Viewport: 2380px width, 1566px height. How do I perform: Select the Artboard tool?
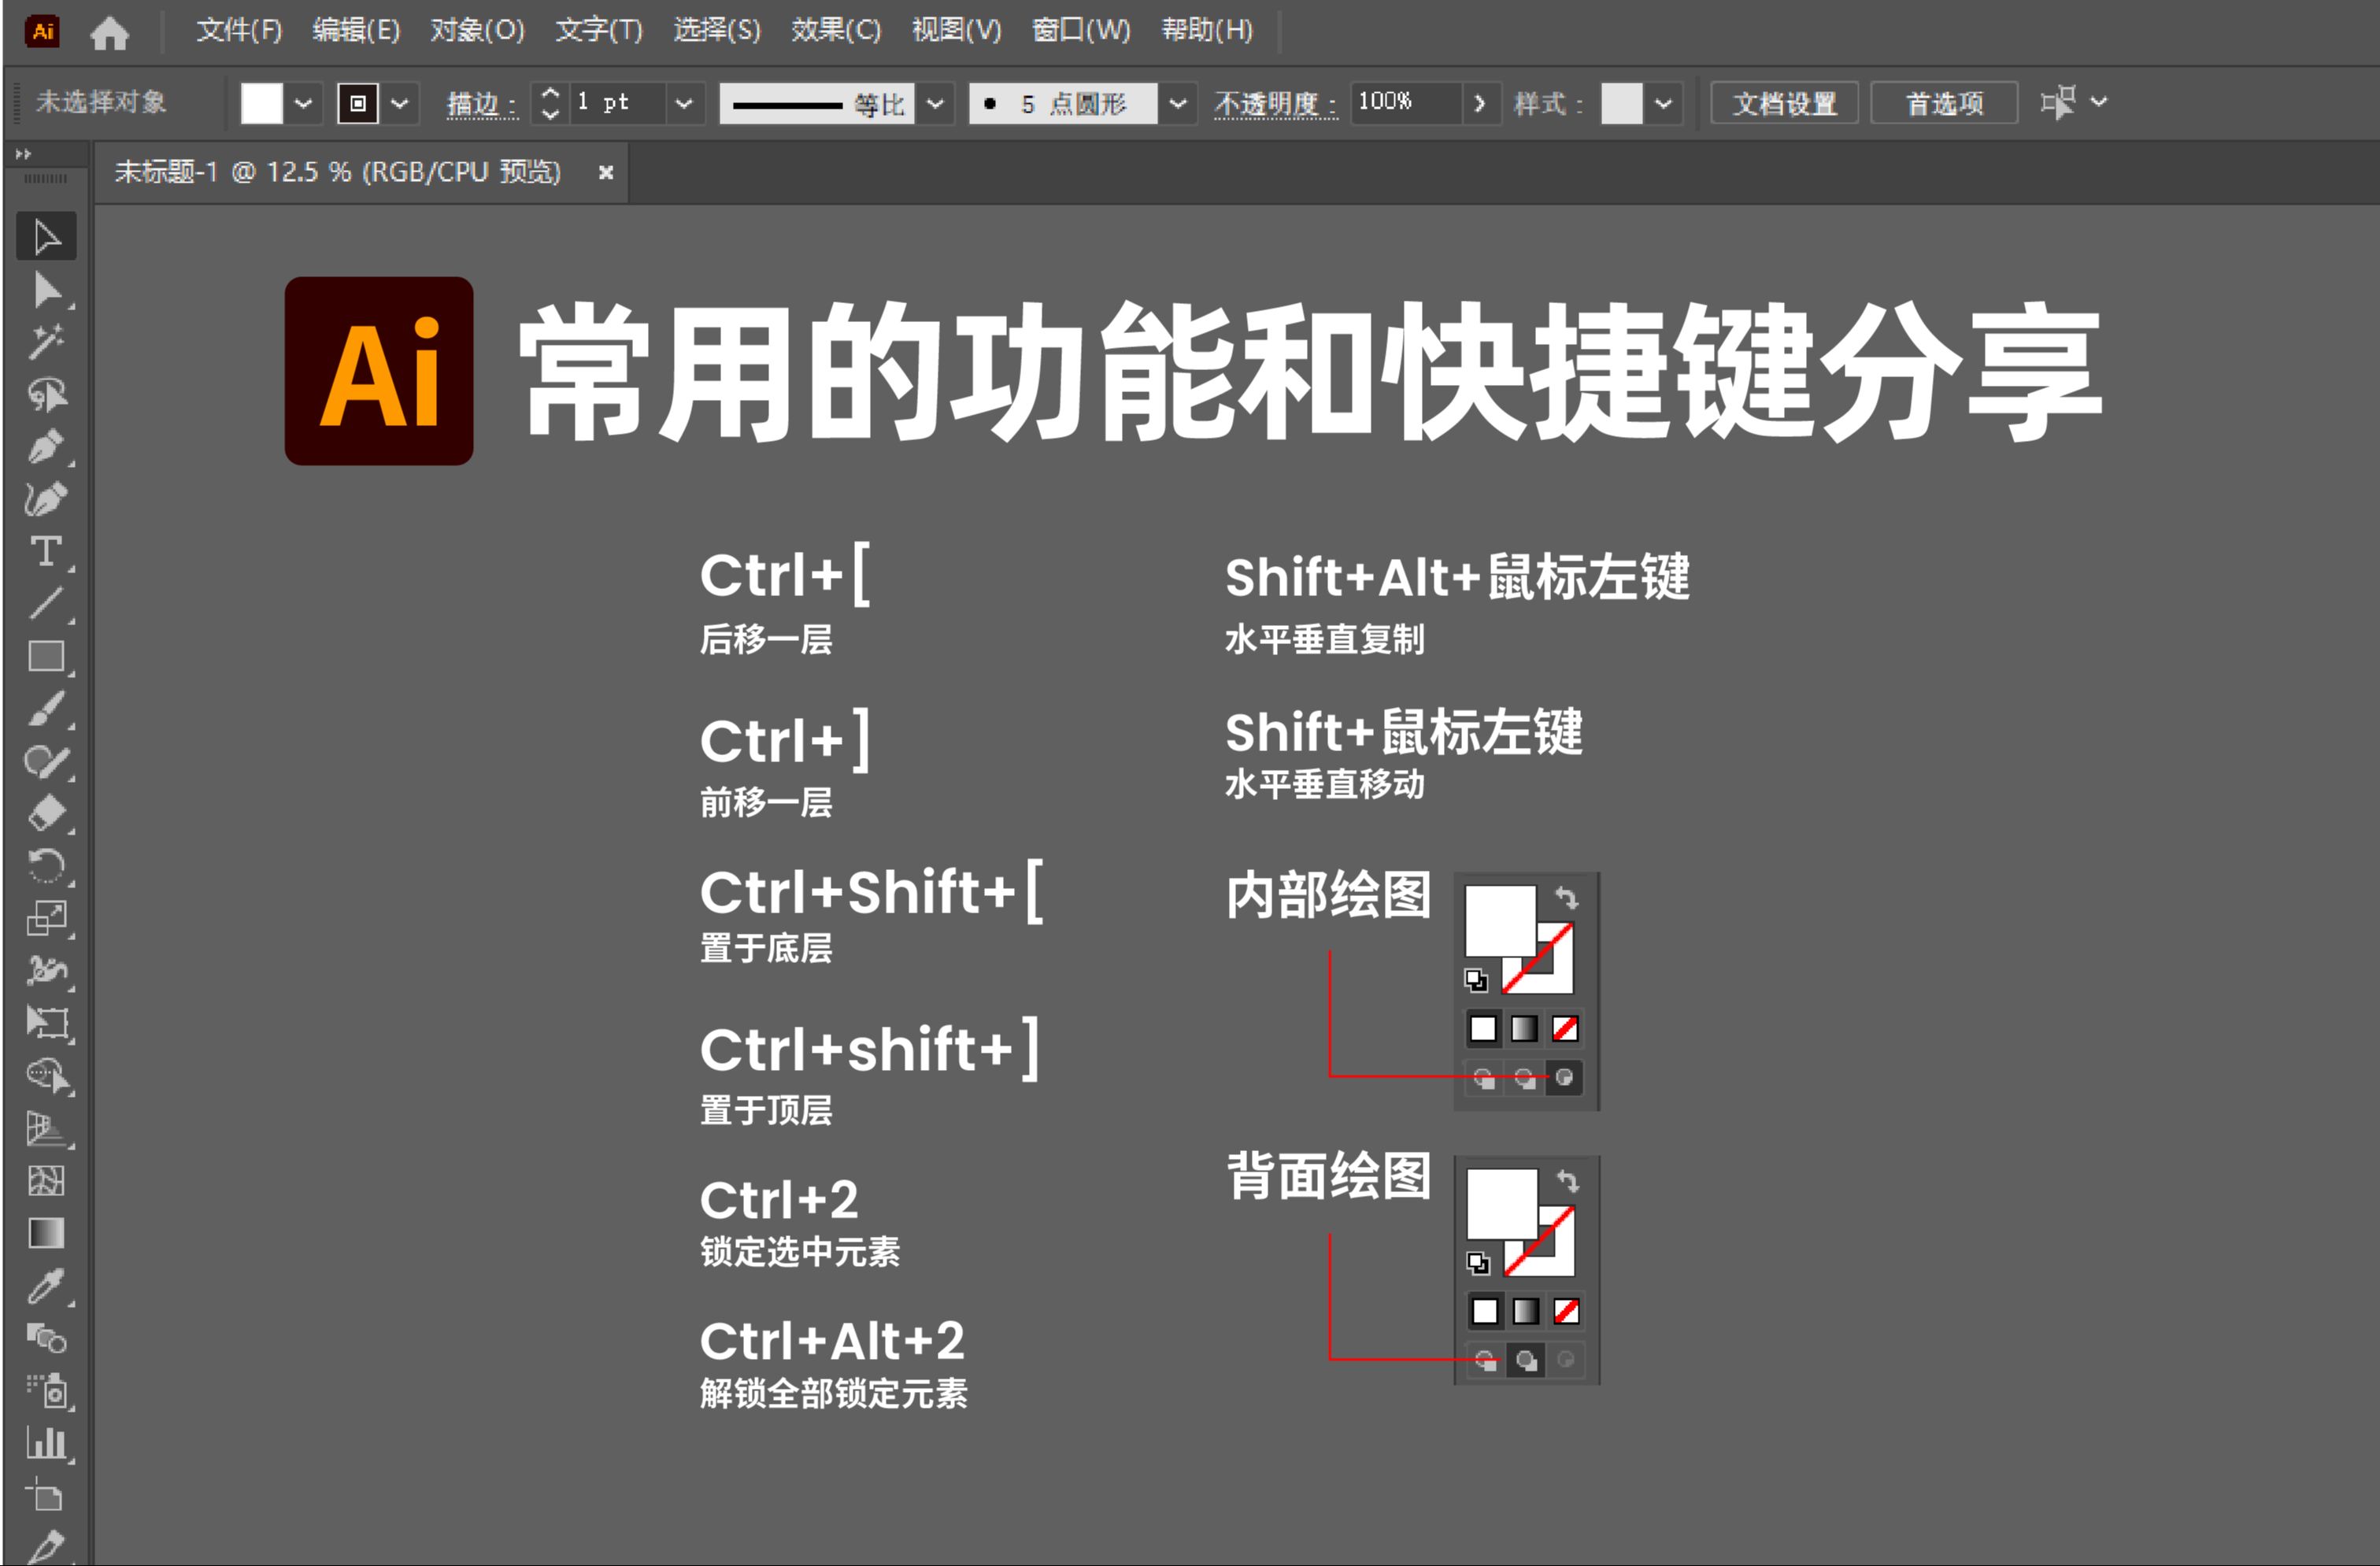(x=46, y=1496)
